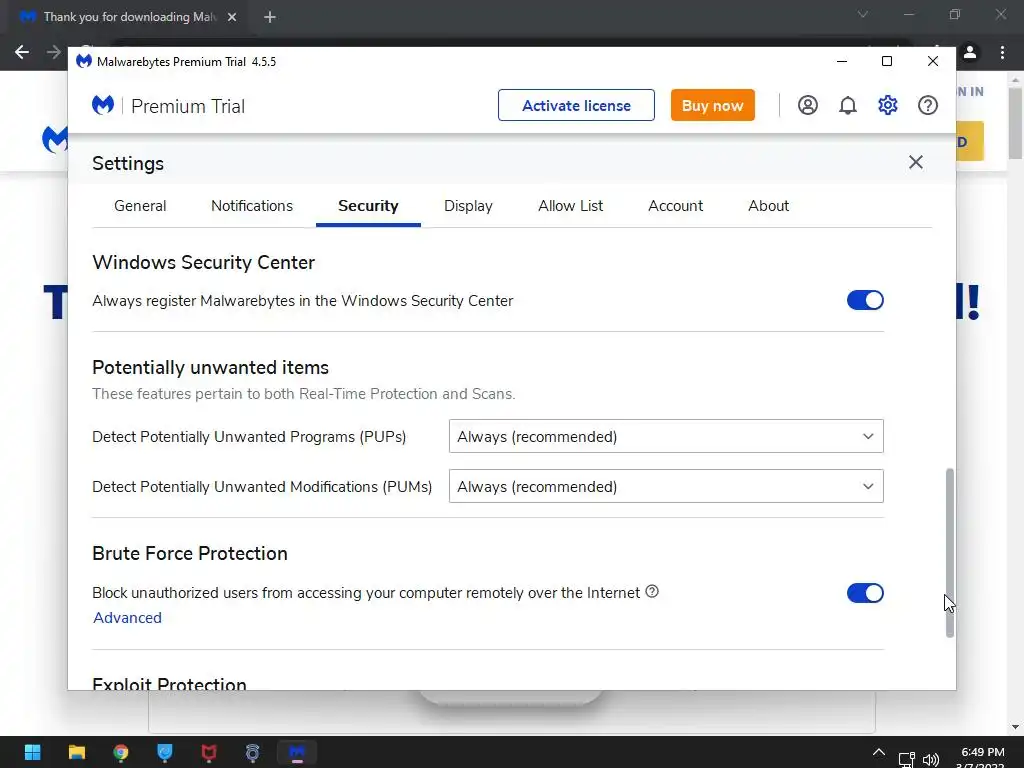Open the Advanced brute force link
1024x768 pixels.
pos(127,618)
